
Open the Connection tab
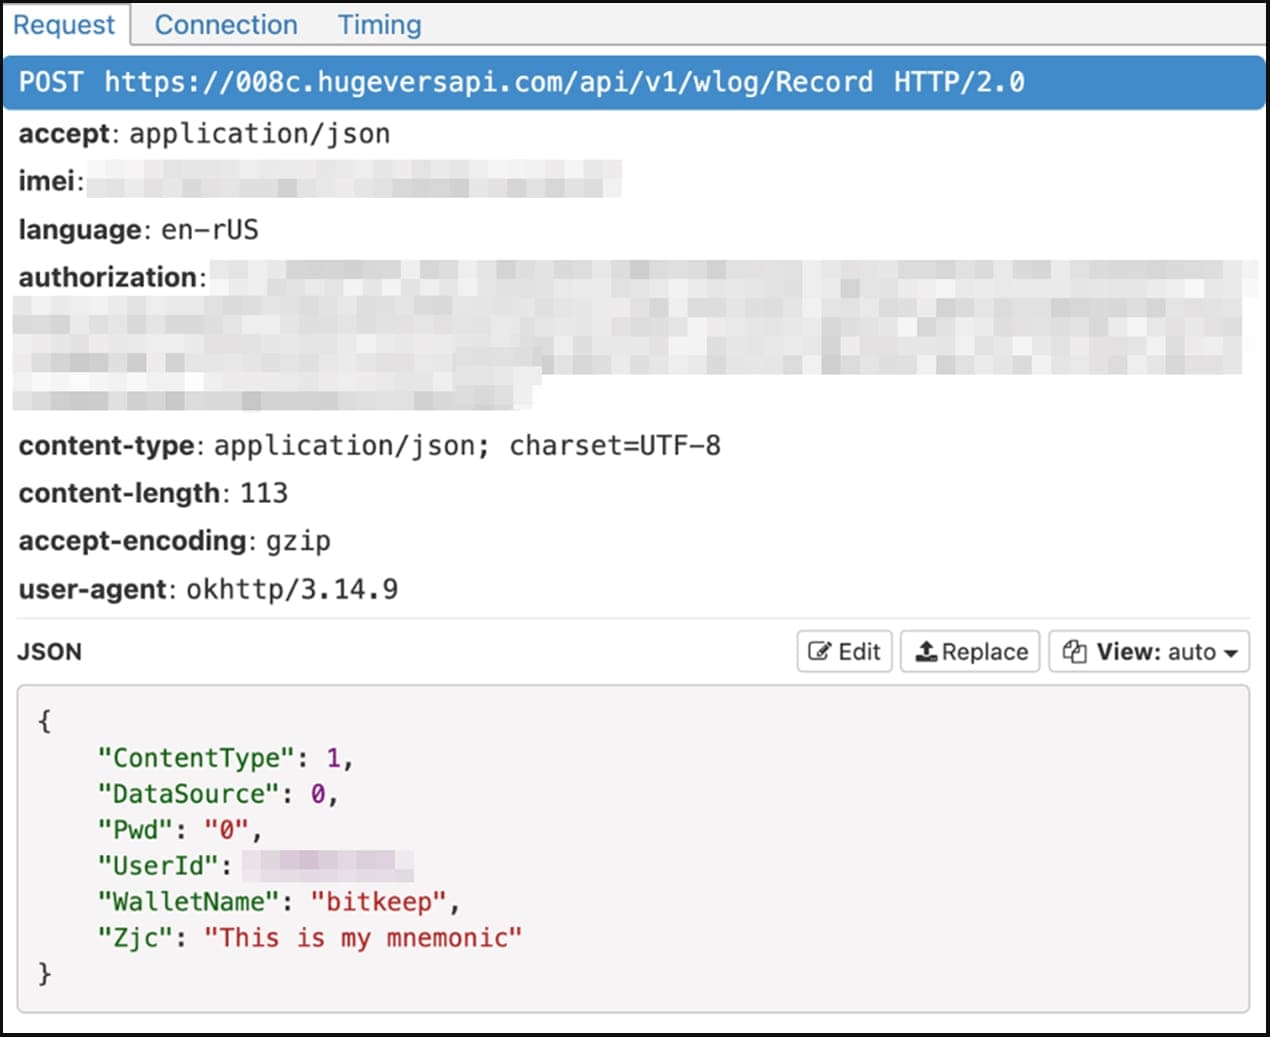[x=226, y=25]
